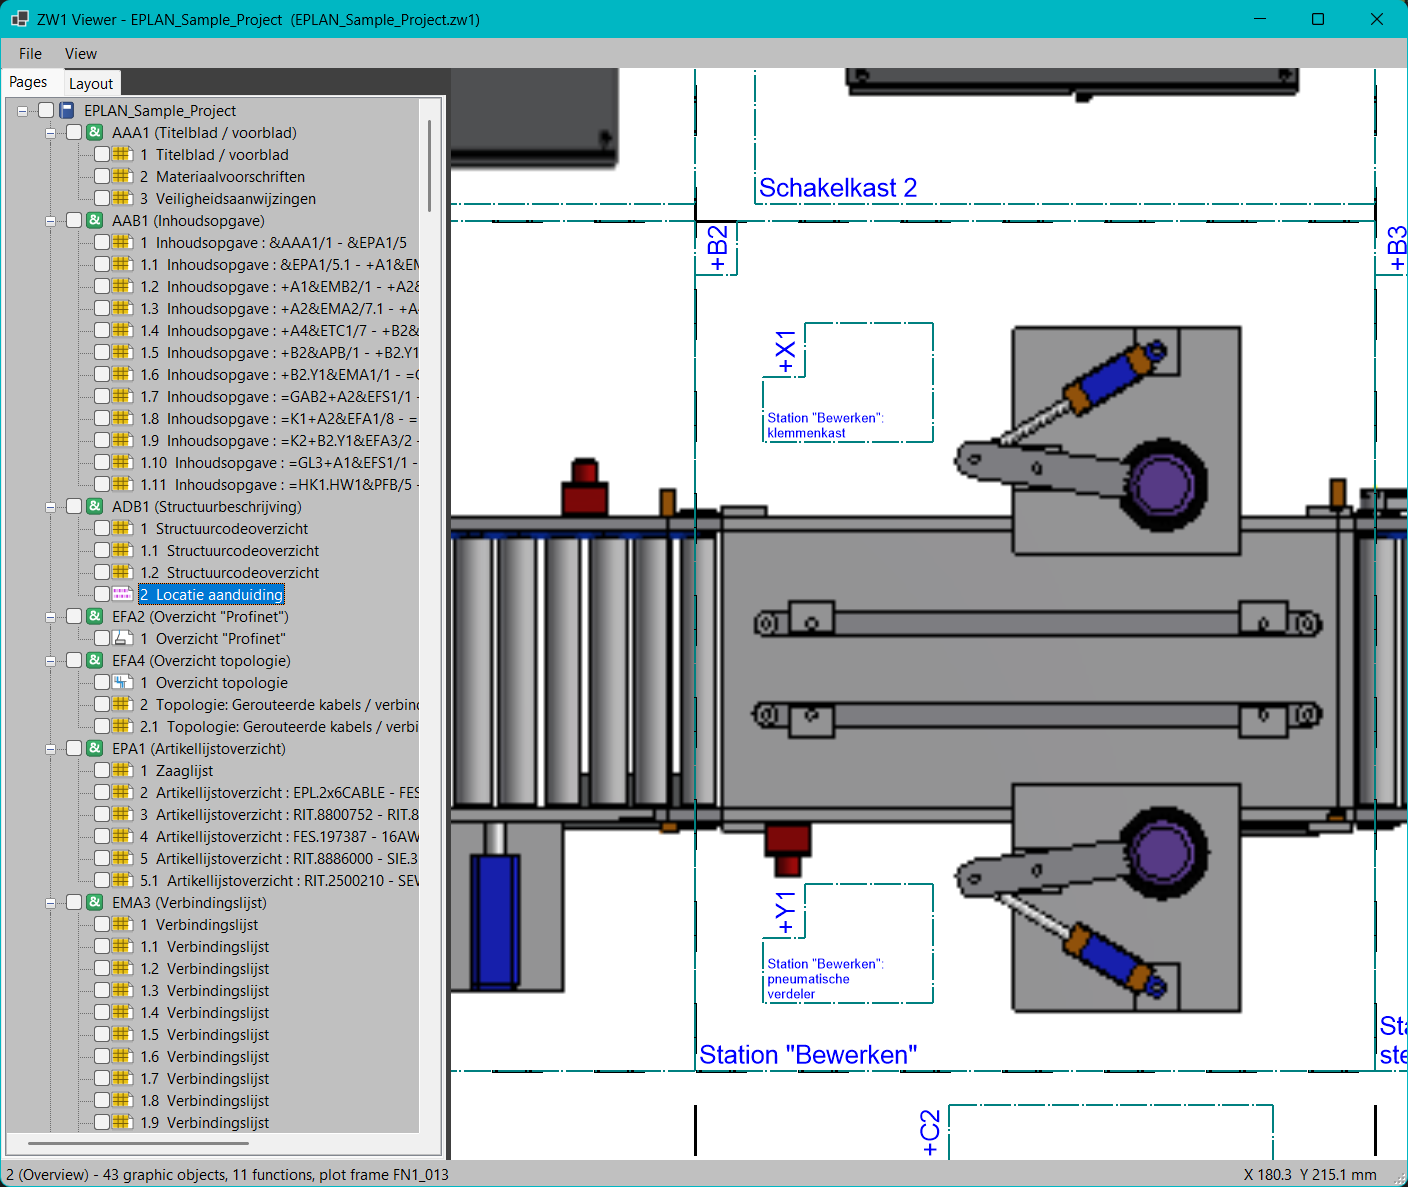Click the EPA1 Artikellijstoverzicht group icon
This screenshot has width=1408, height=1187.
(95, 748)
